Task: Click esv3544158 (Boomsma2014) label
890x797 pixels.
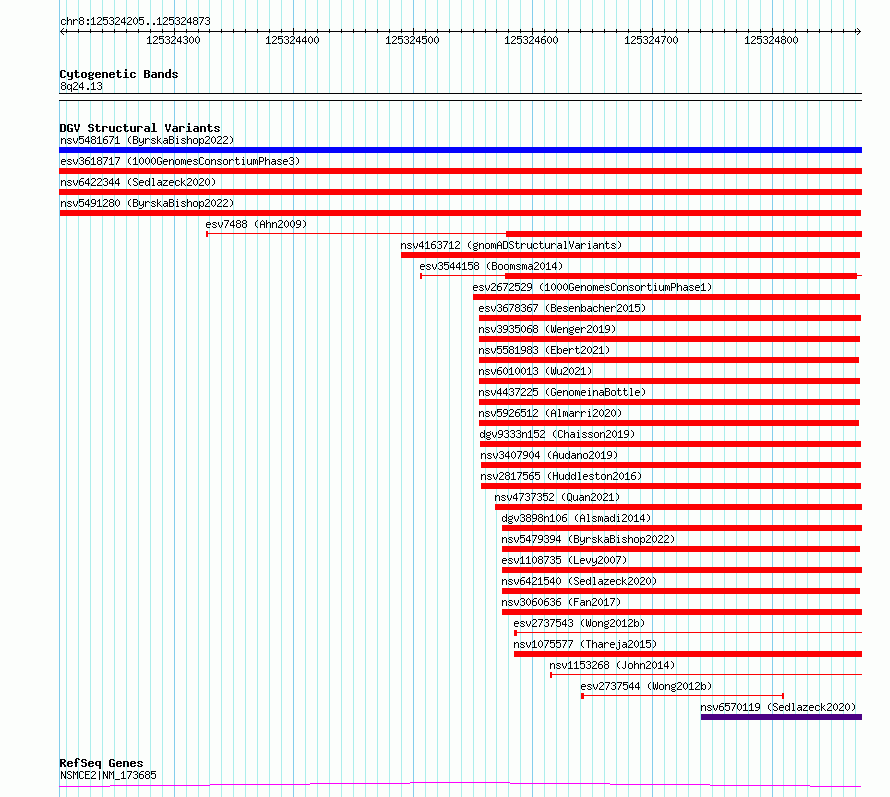Action: coord(491,266)
